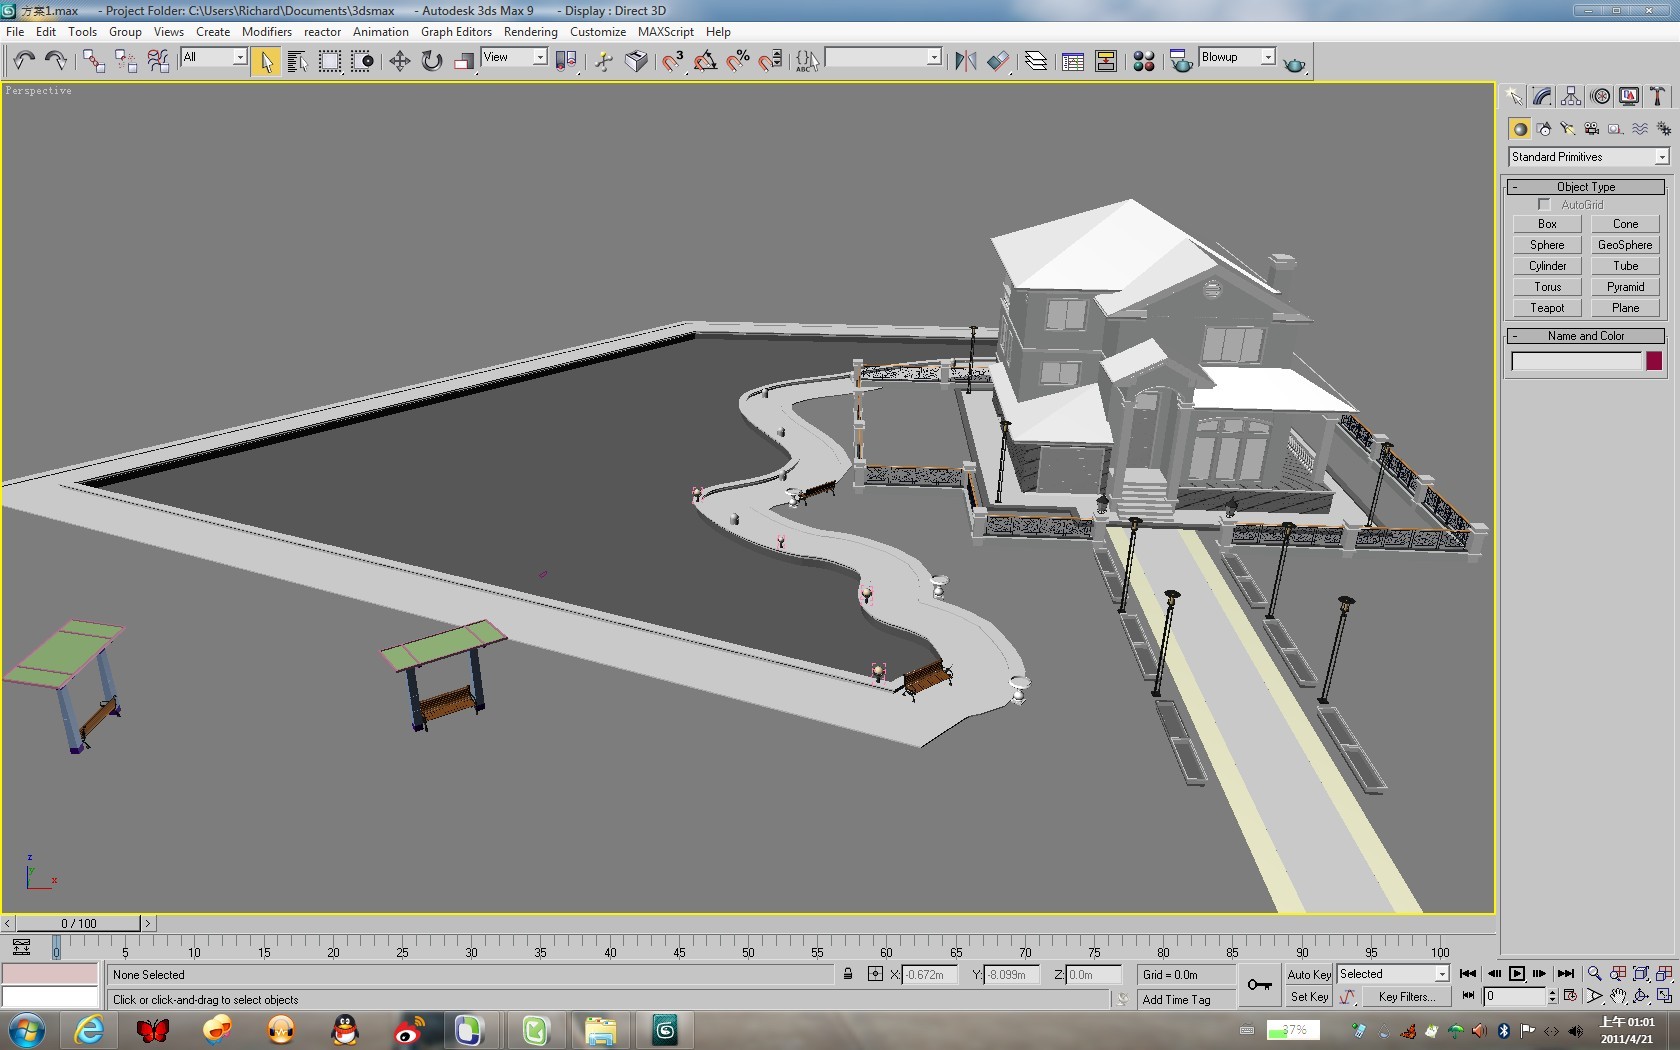1680x1050 pixels.
Task: Click the Redo arrow icon
Action: coord(56,61)
